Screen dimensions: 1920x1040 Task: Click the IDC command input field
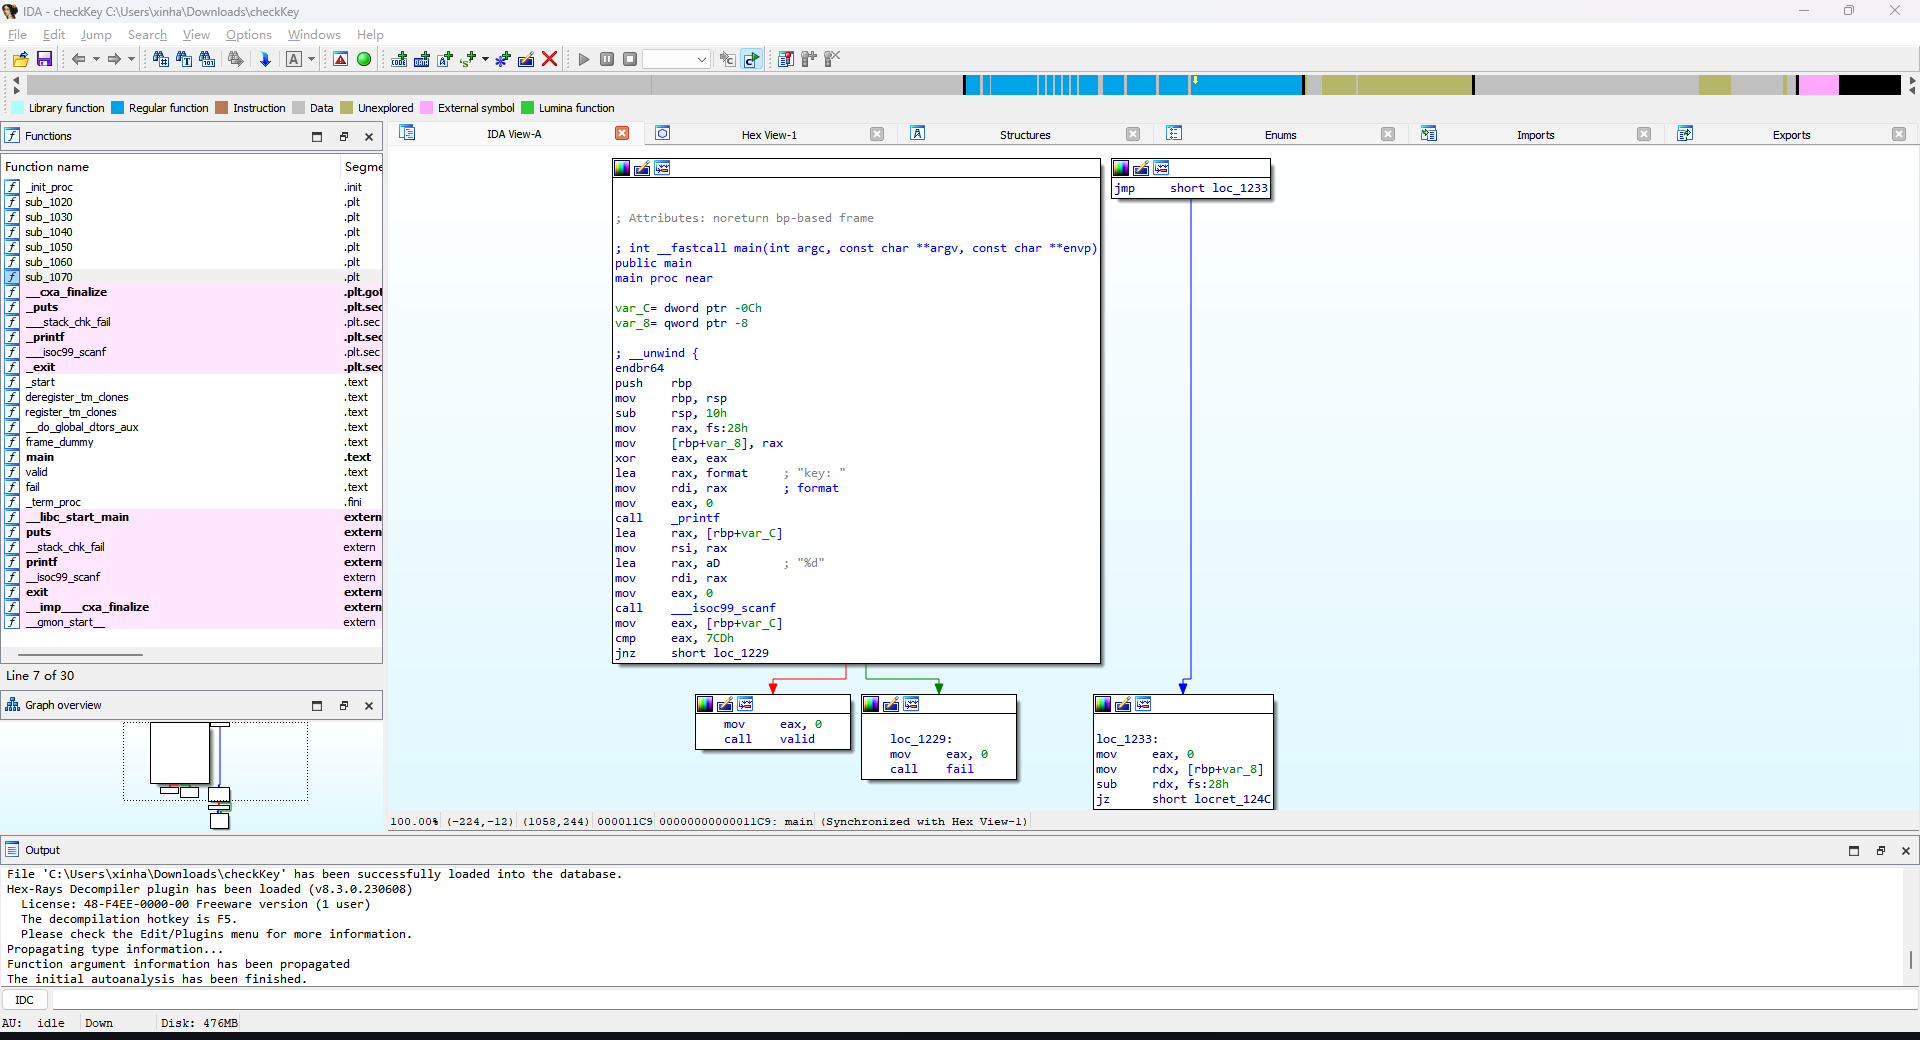(980, 1000)
